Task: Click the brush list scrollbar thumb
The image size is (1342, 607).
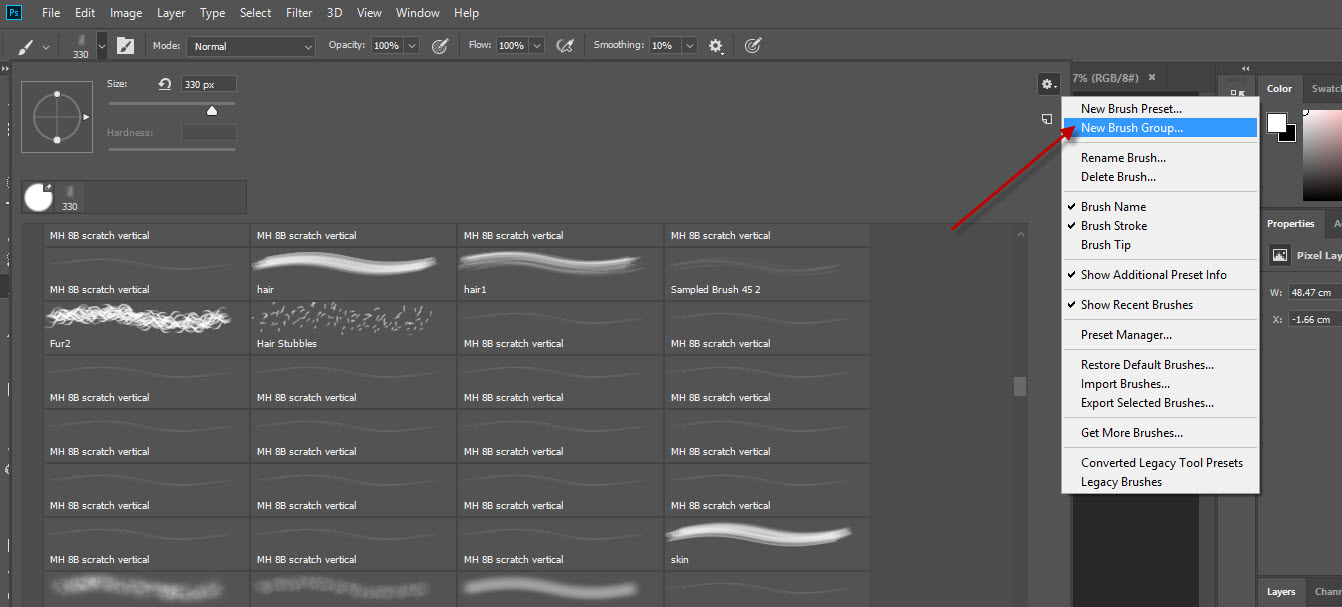Action: pos(1020,386)
